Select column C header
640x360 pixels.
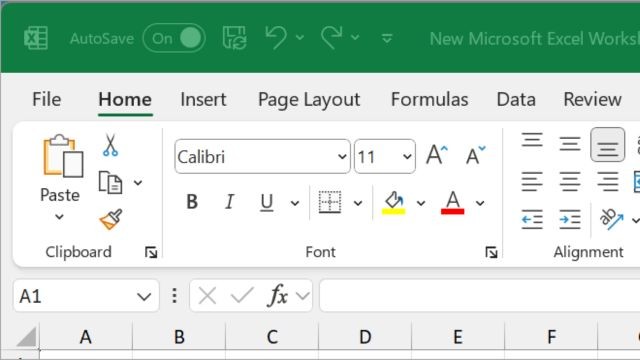[x=272, y=337]
